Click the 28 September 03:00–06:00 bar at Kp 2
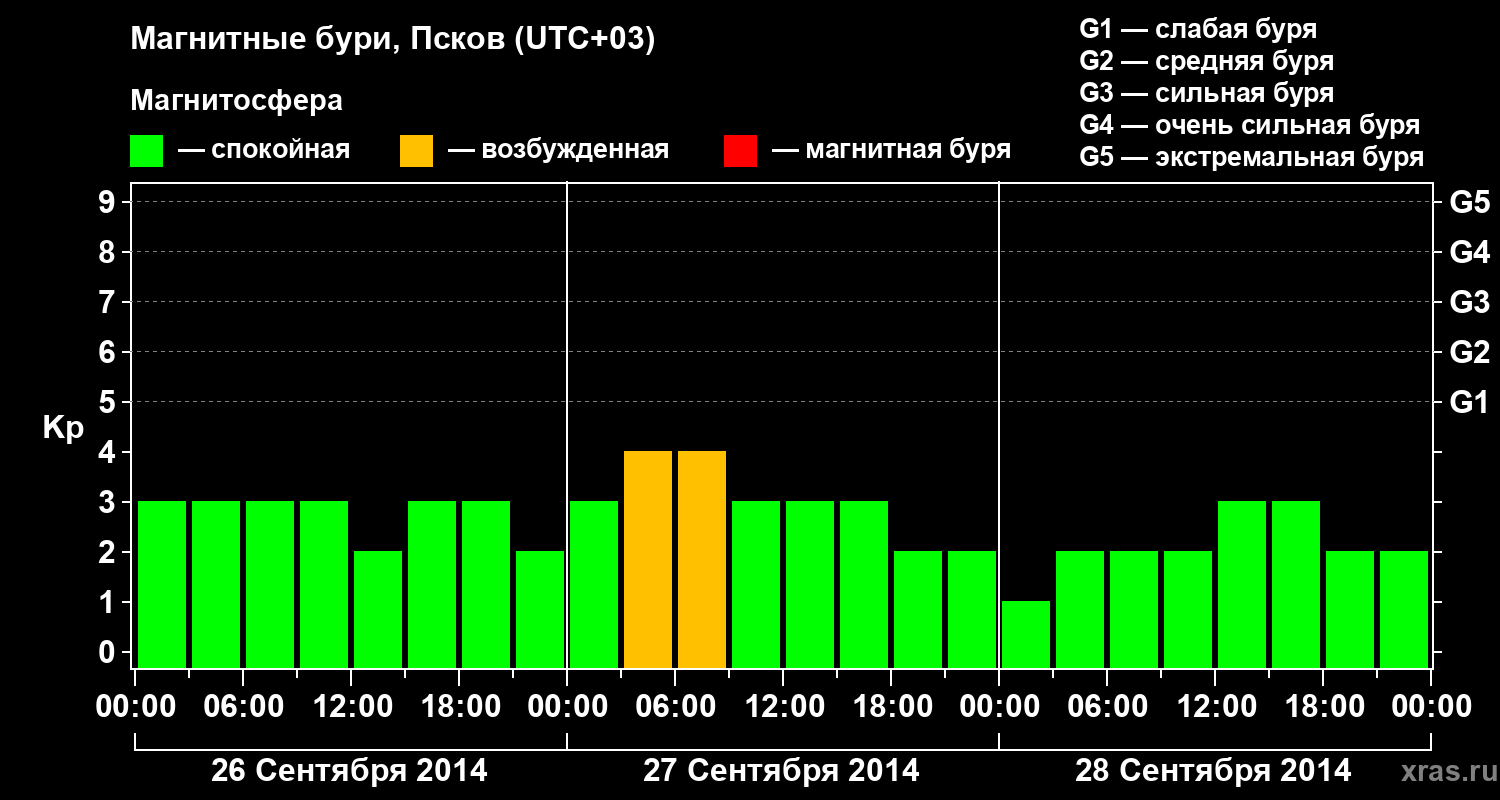This screenshot has width=1500, height=800. coord(1080,609)
